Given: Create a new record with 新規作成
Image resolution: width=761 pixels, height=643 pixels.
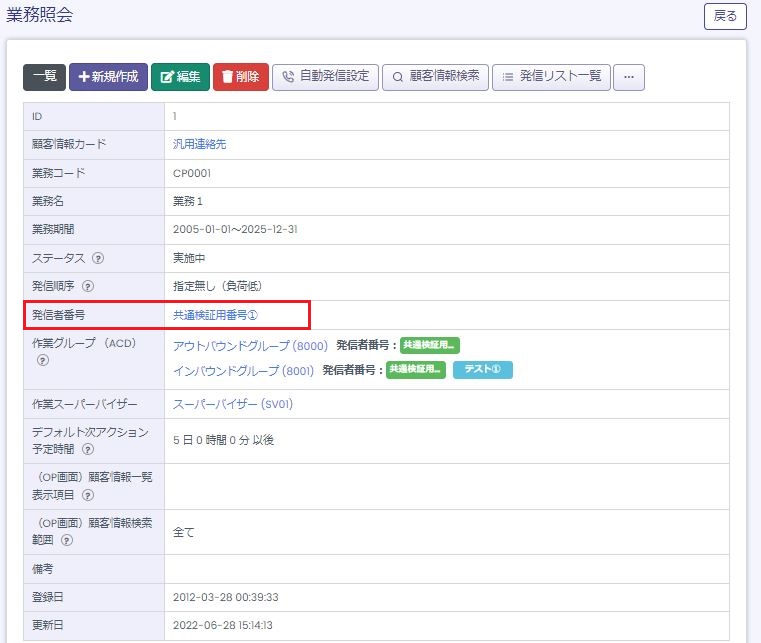Looking at the screenshot, I should tap(108, 77).
